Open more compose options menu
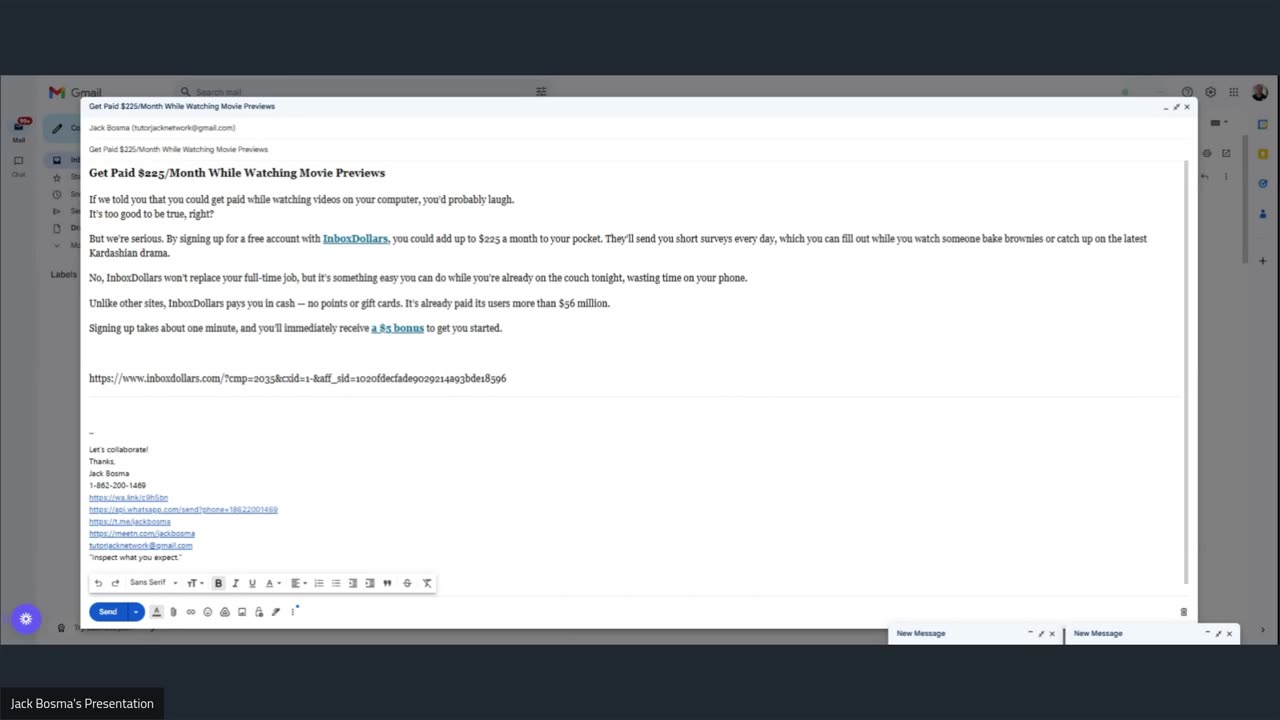Screen dimensions: 1280x720 pos(293,612)
